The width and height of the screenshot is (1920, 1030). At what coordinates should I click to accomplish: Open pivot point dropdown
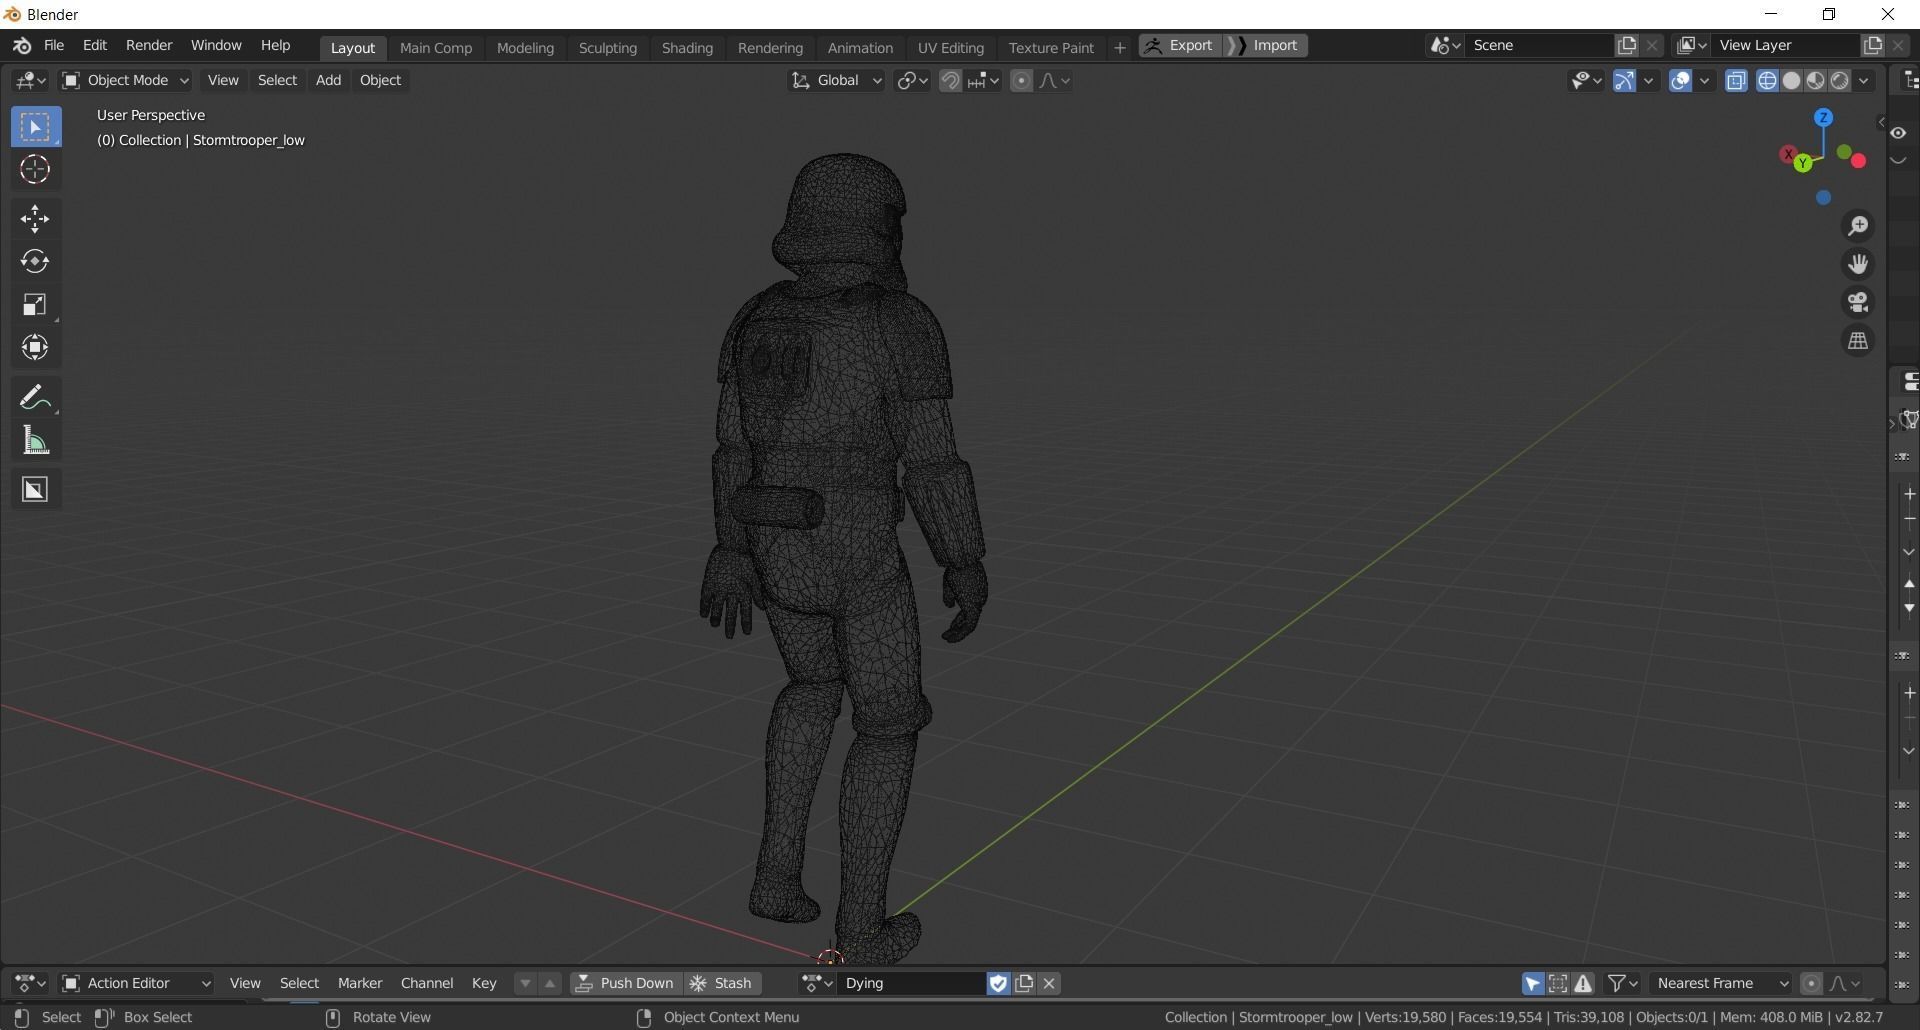point(913,81)
